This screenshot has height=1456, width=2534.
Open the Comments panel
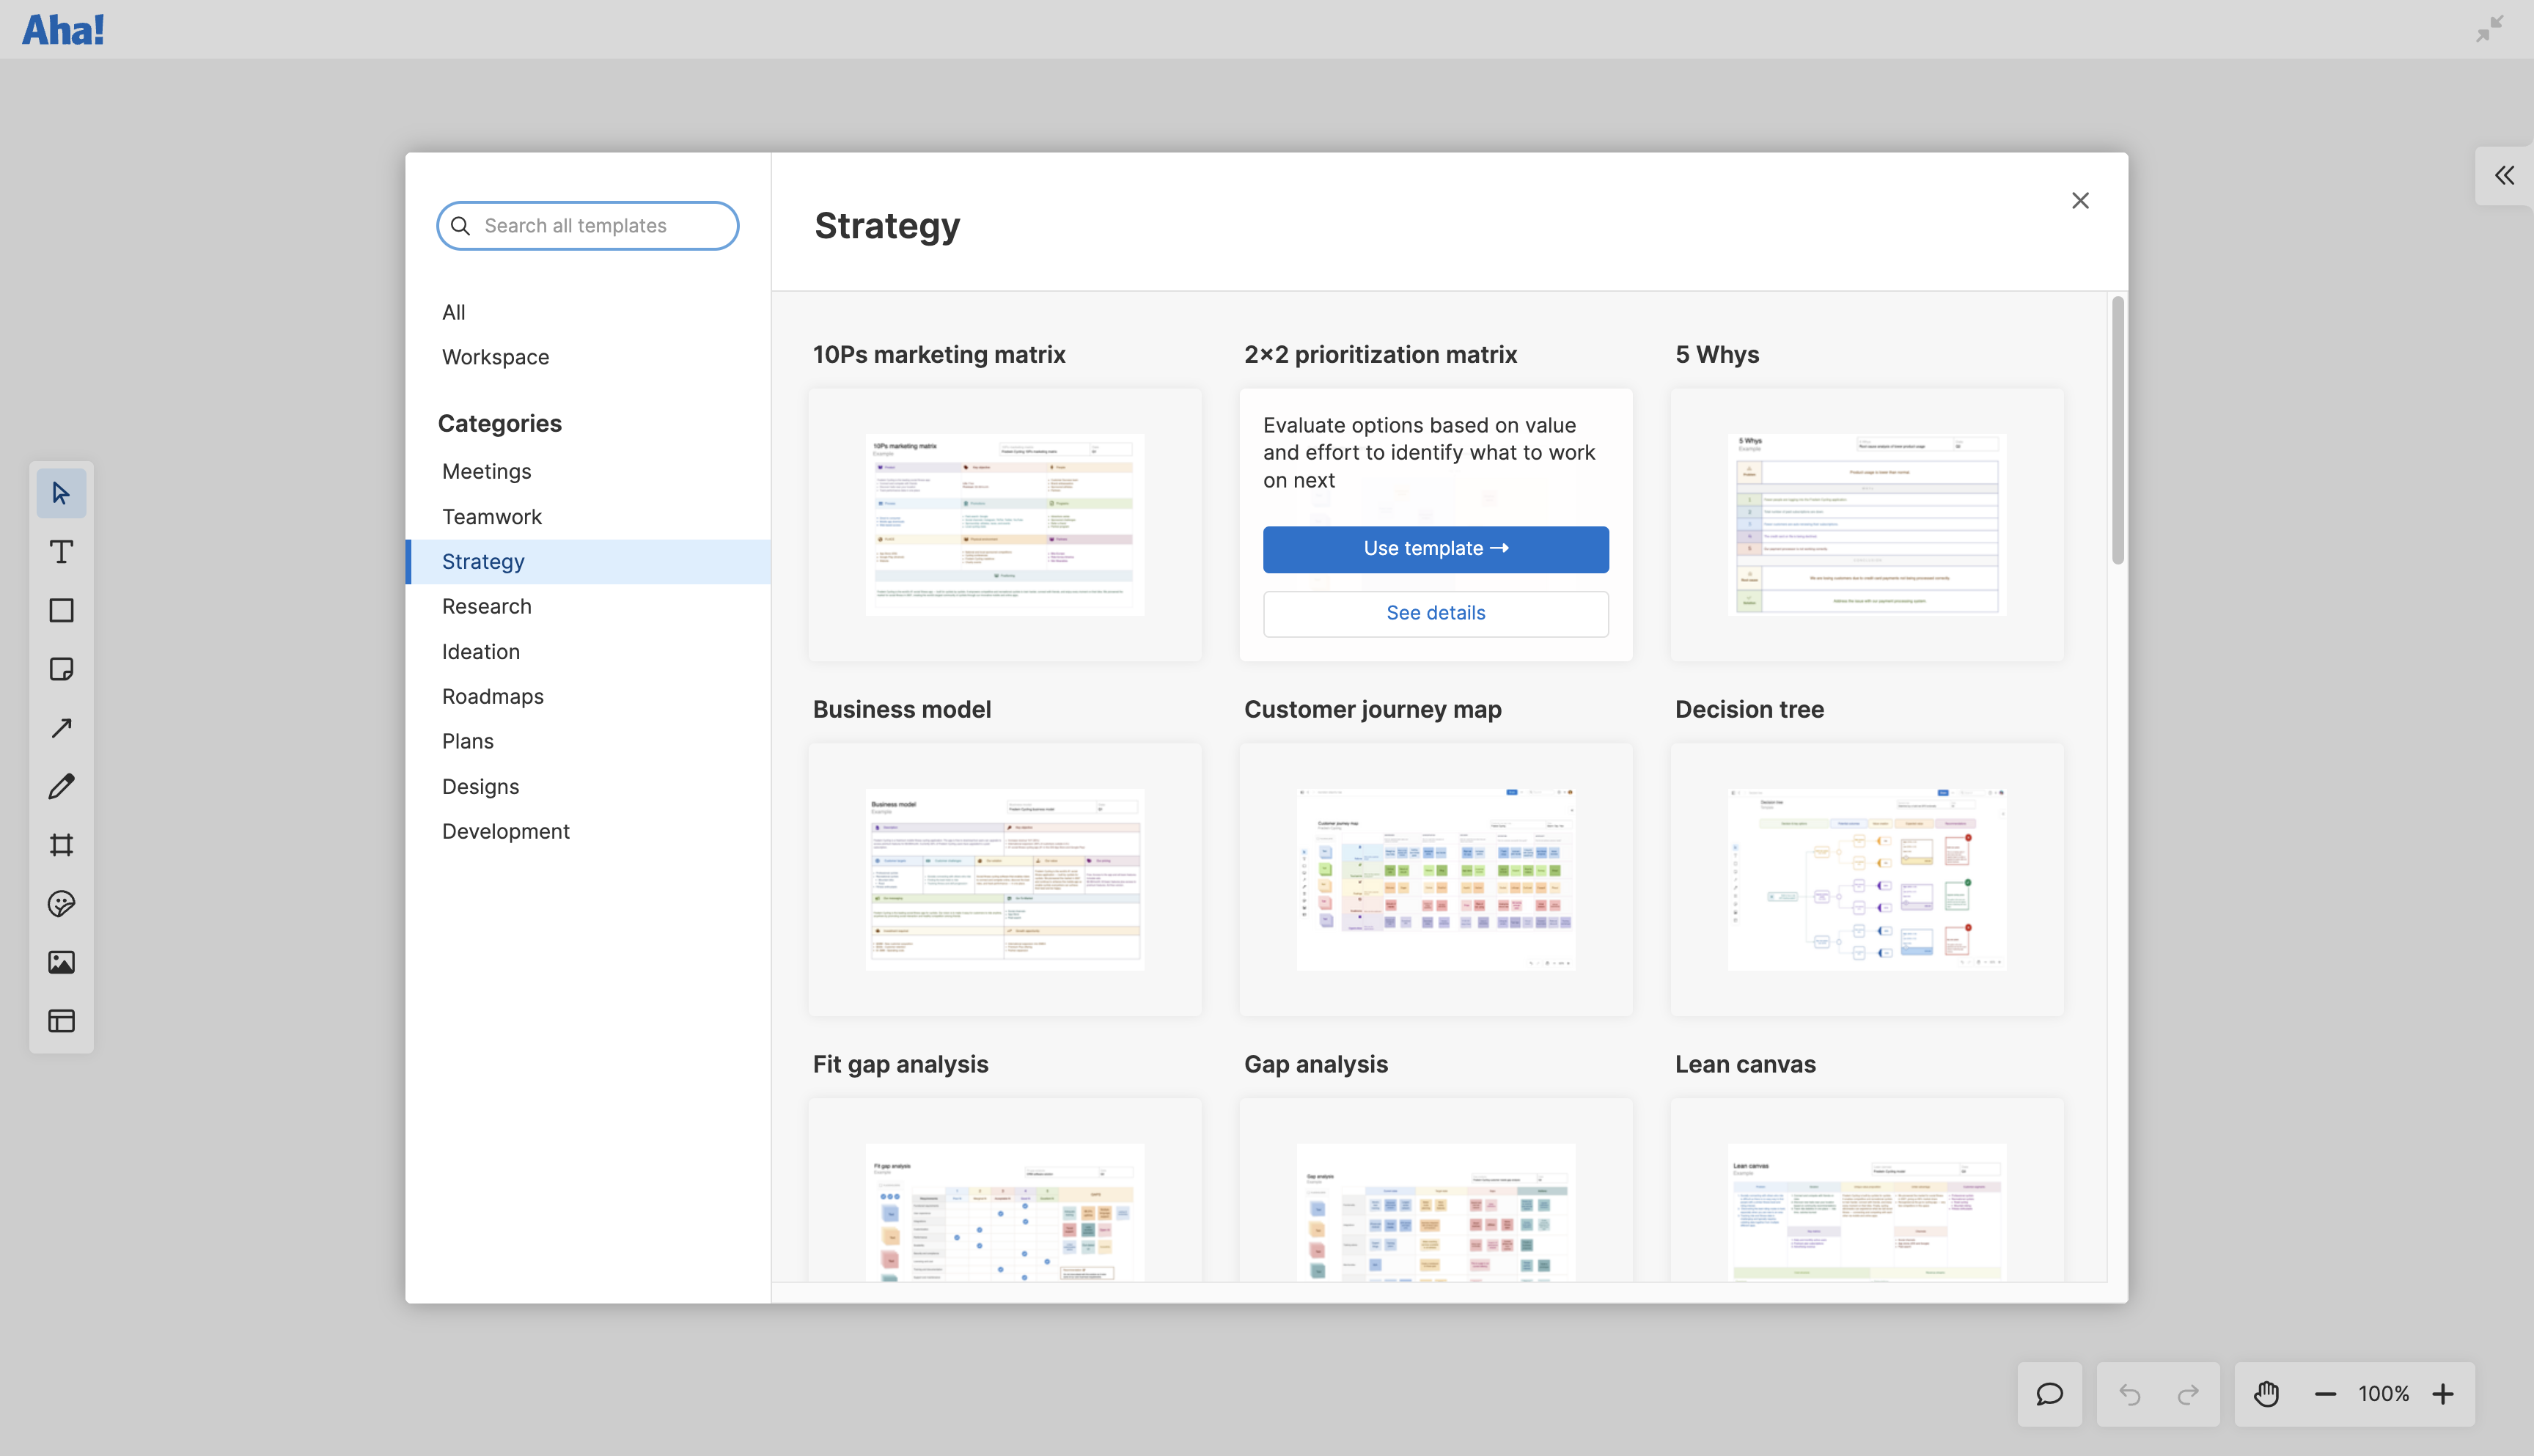(x=2048, y=1393)
